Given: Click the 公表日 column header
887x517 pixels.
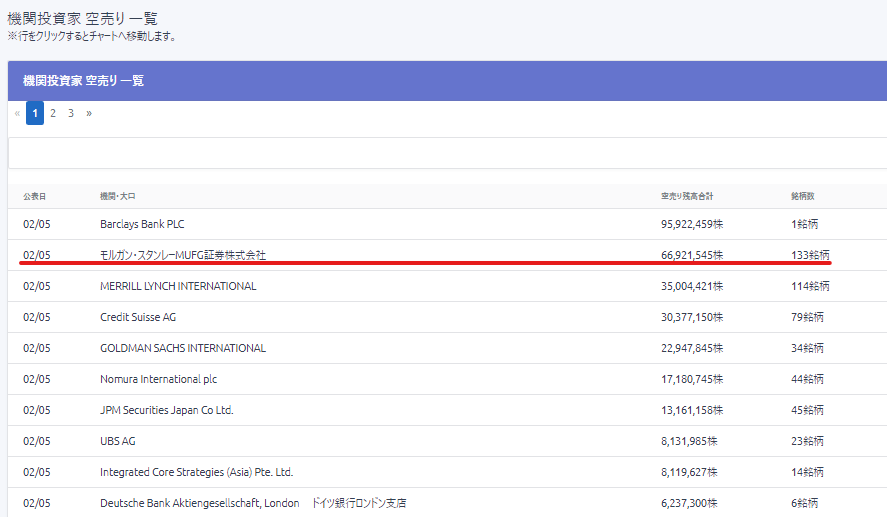Looking at the screenshot, I should 35,195.
